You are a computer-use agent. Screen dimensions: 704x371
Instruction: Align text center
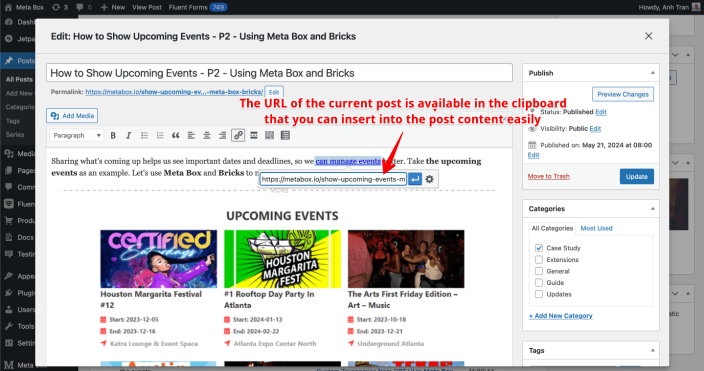tap(207, 135)
